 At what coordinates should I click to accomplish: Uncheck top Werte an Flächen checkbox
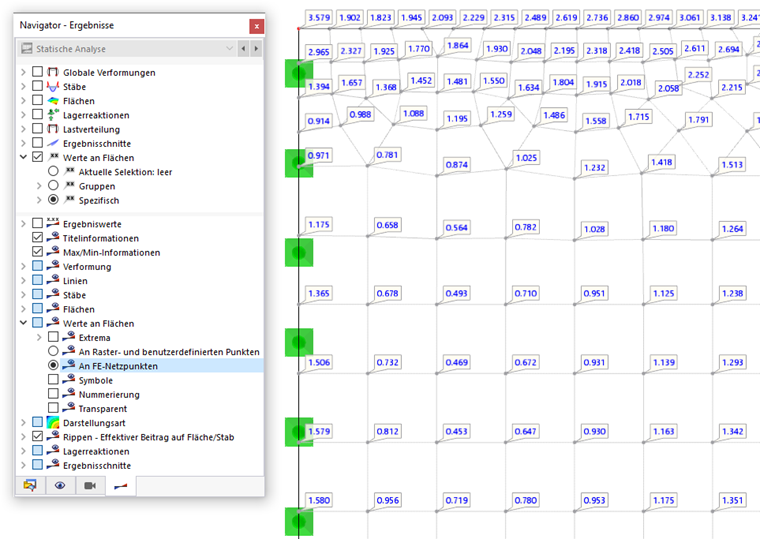pos(37,157)
